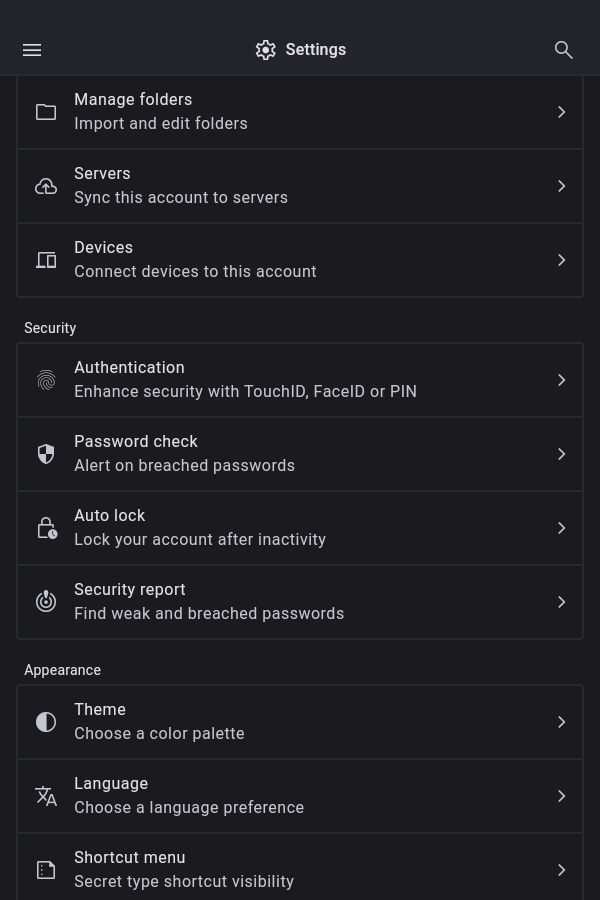The height and width of the screenshot is (900, 600).
Task: Click the Manage folders folder icon
Action: (x=46, y=112)
